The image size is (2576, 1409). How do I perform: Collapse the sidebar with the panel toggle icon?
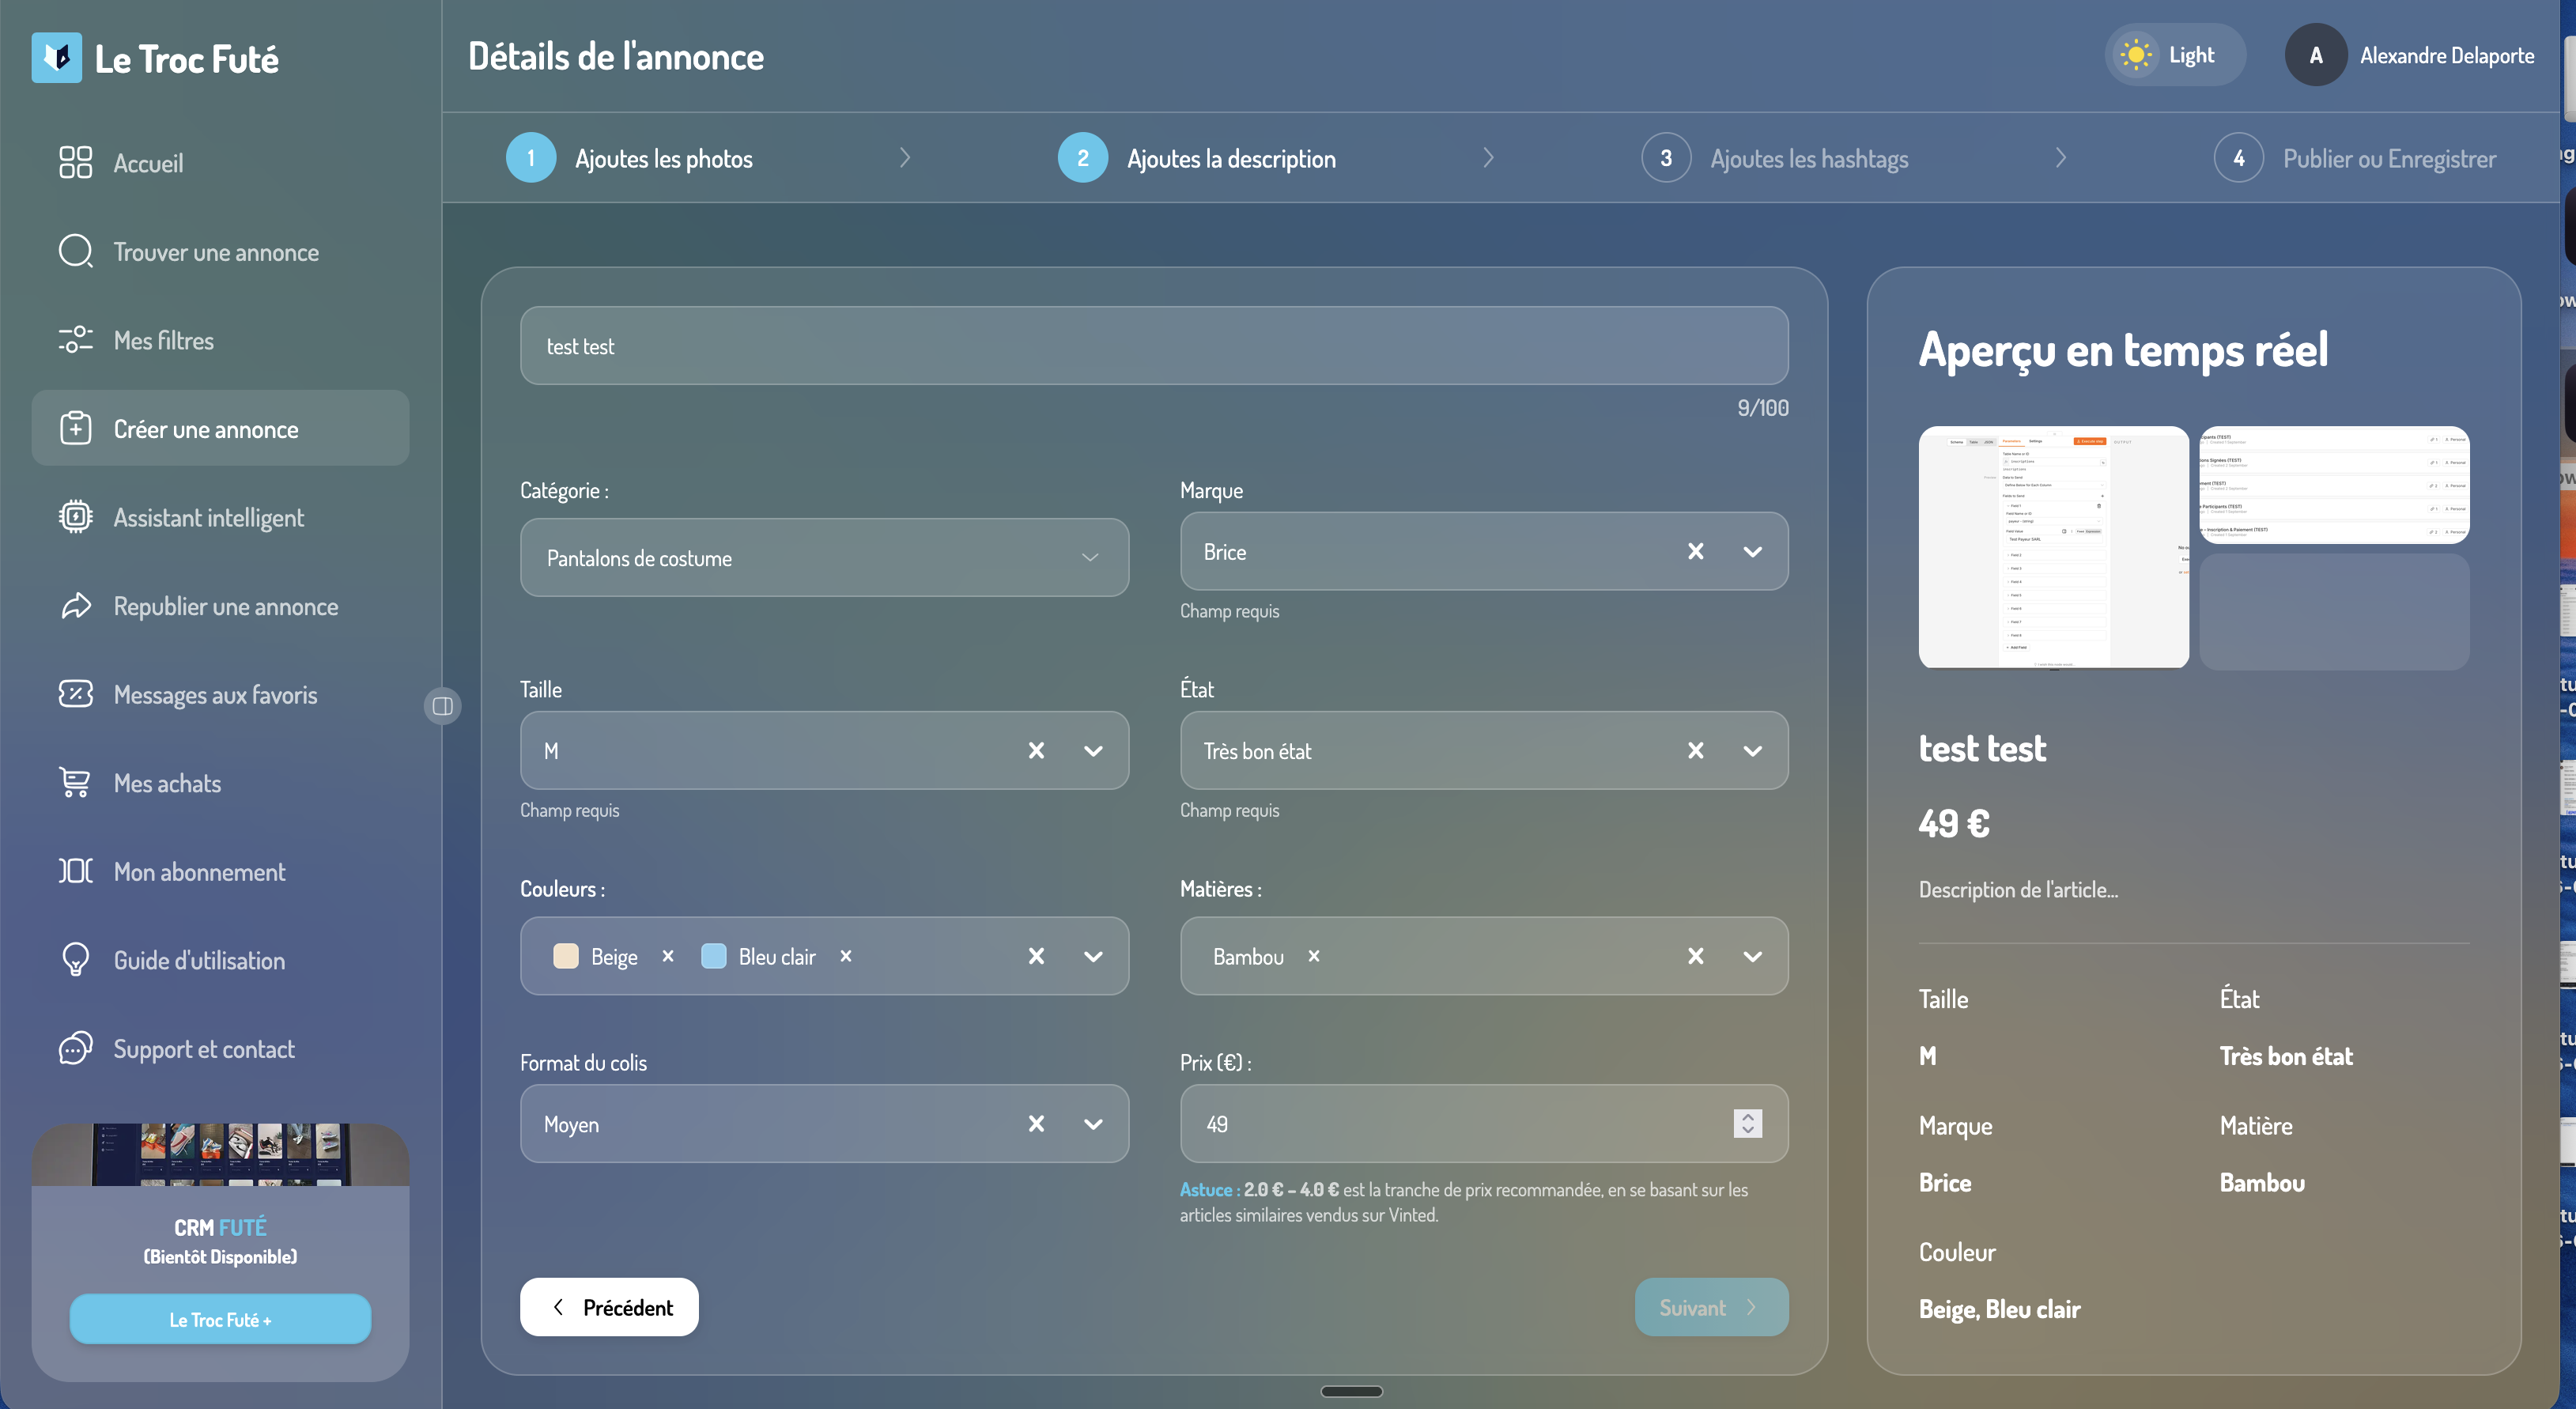(442, 706)
